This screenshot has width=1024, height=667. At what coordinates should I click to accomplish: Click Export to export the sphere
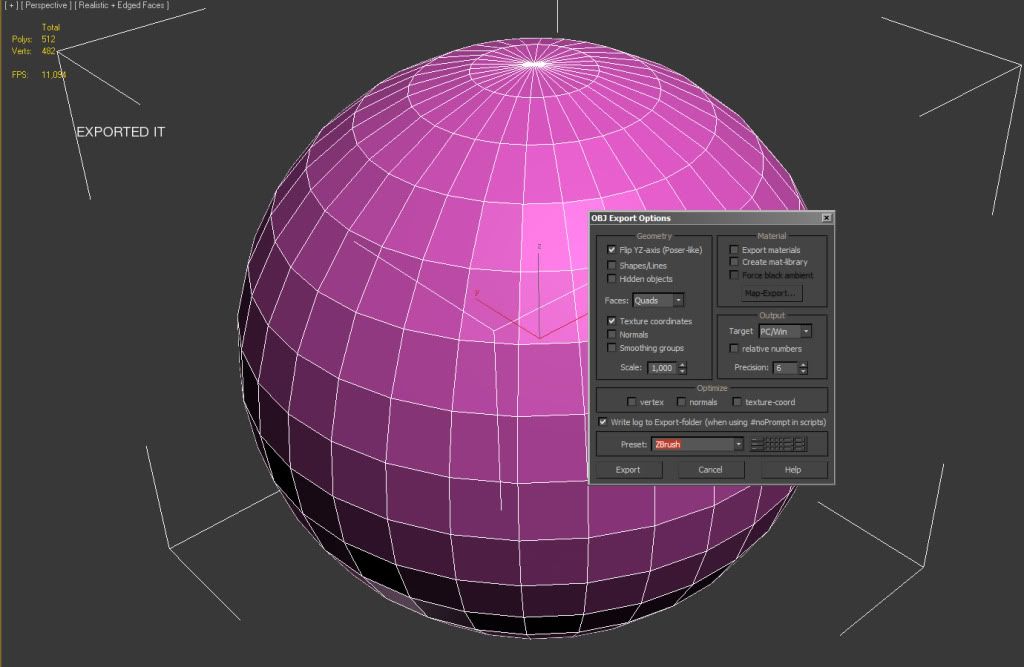pos(628,470)
